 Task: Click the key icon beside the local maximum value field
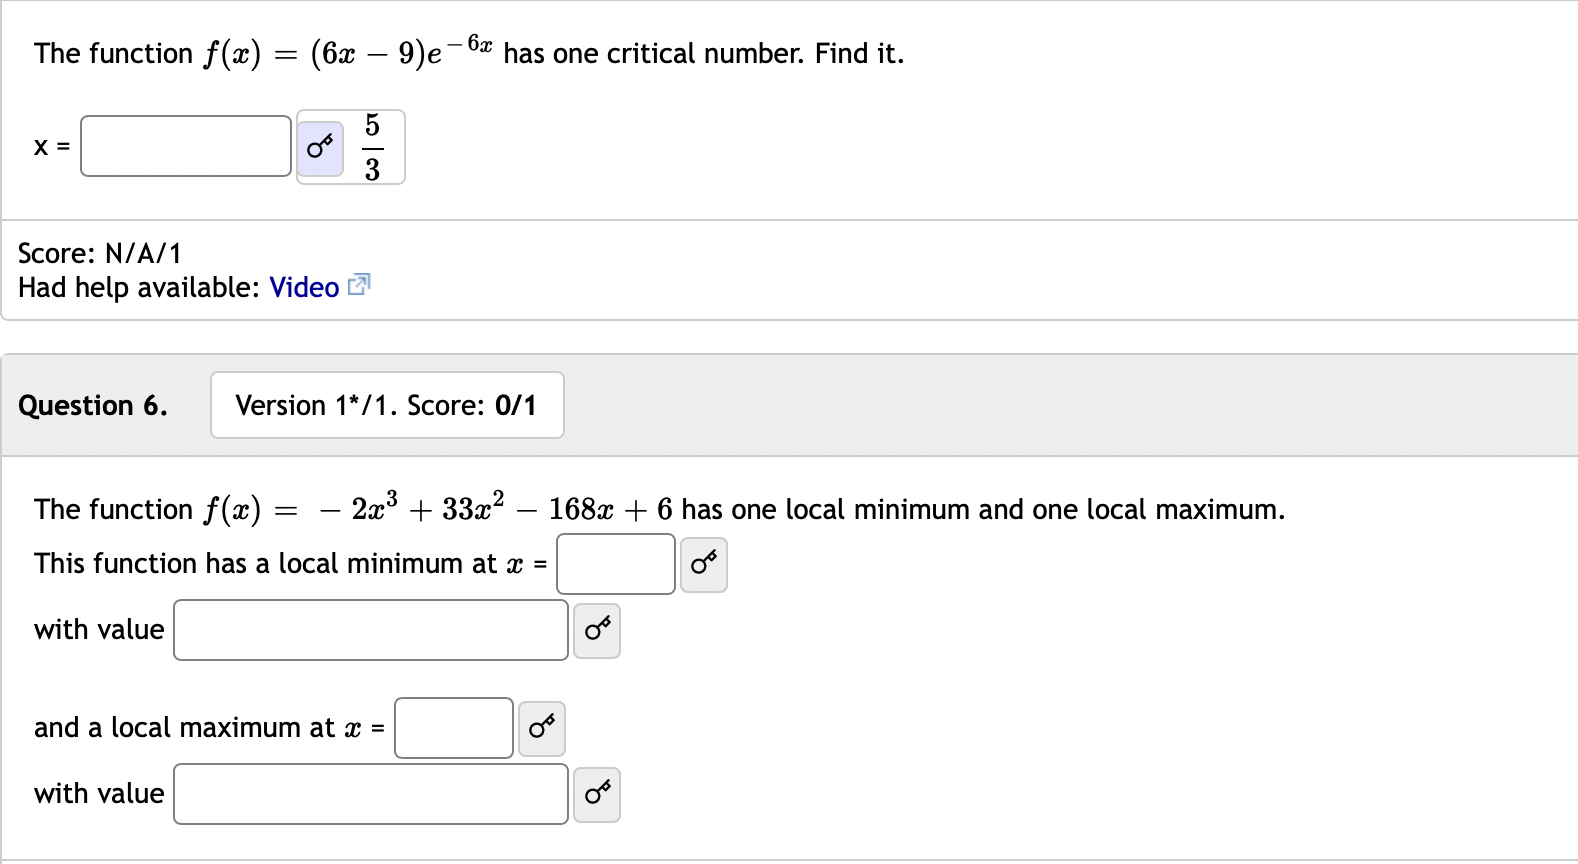coord(596,794)
